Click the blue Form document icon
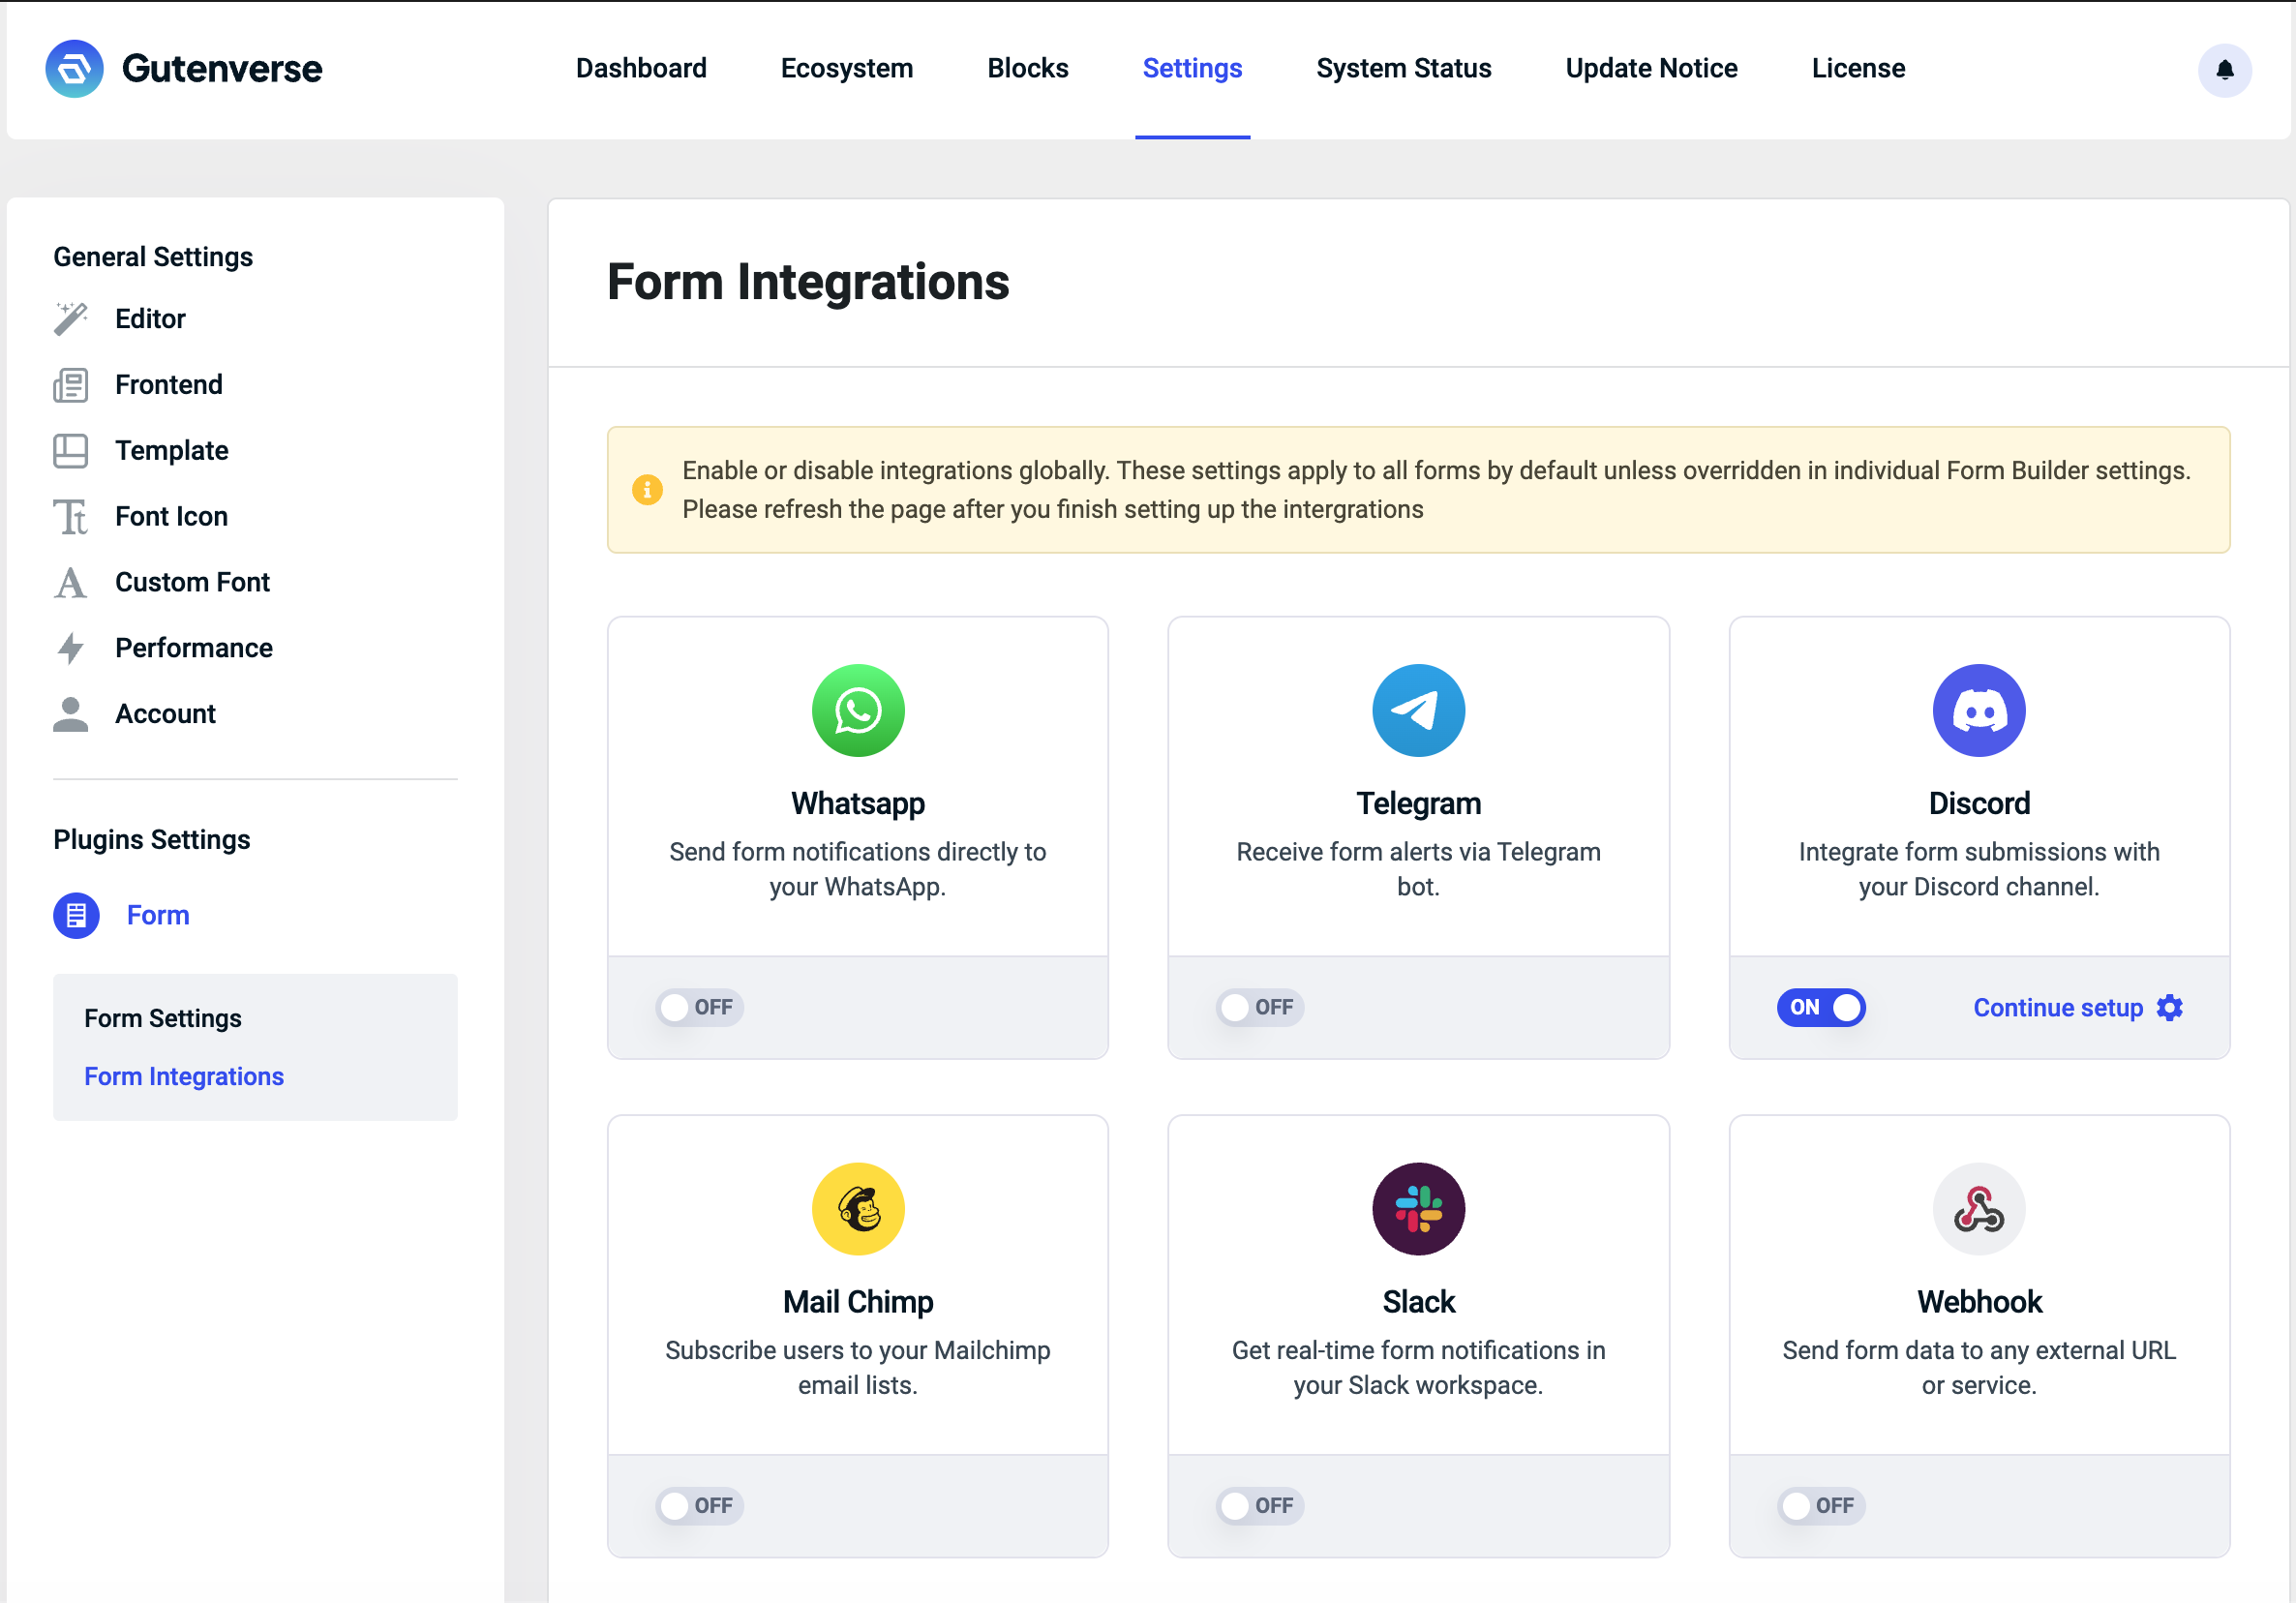This screenshot has height=1603, width=2296. pyautogui.click(x=76, y=915)
